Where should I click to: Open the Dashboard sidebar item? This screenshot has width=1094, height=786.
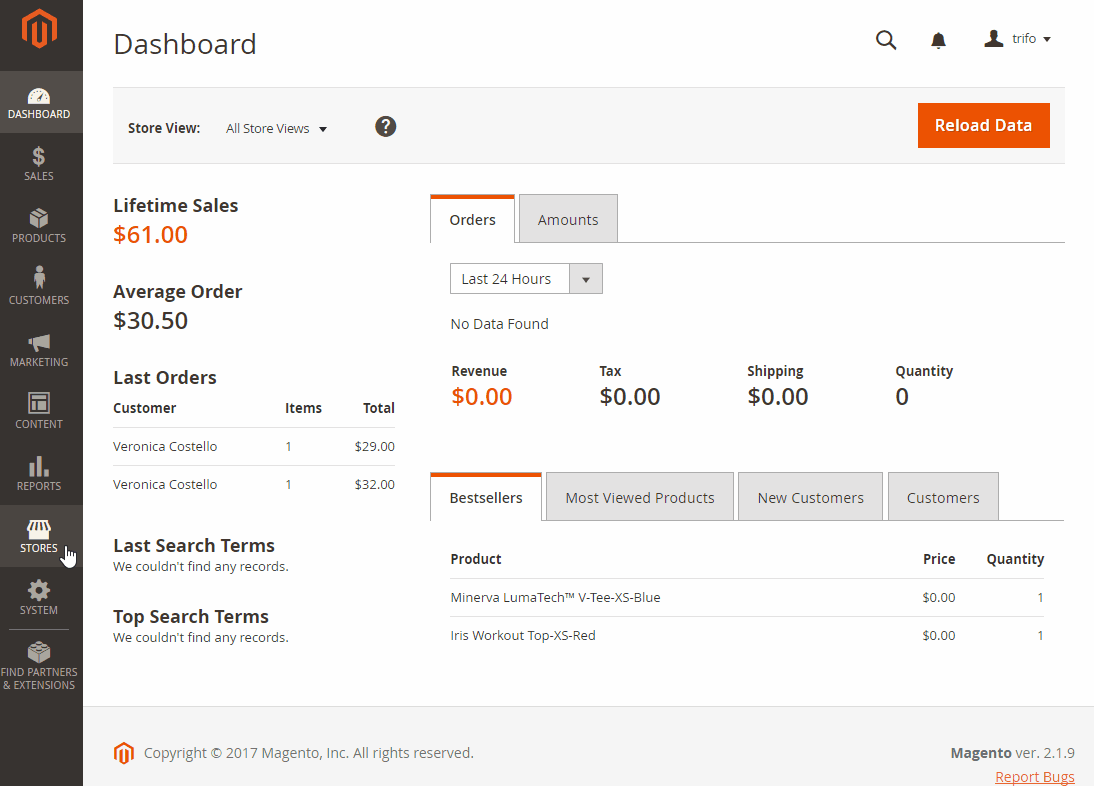click(41, 102)
